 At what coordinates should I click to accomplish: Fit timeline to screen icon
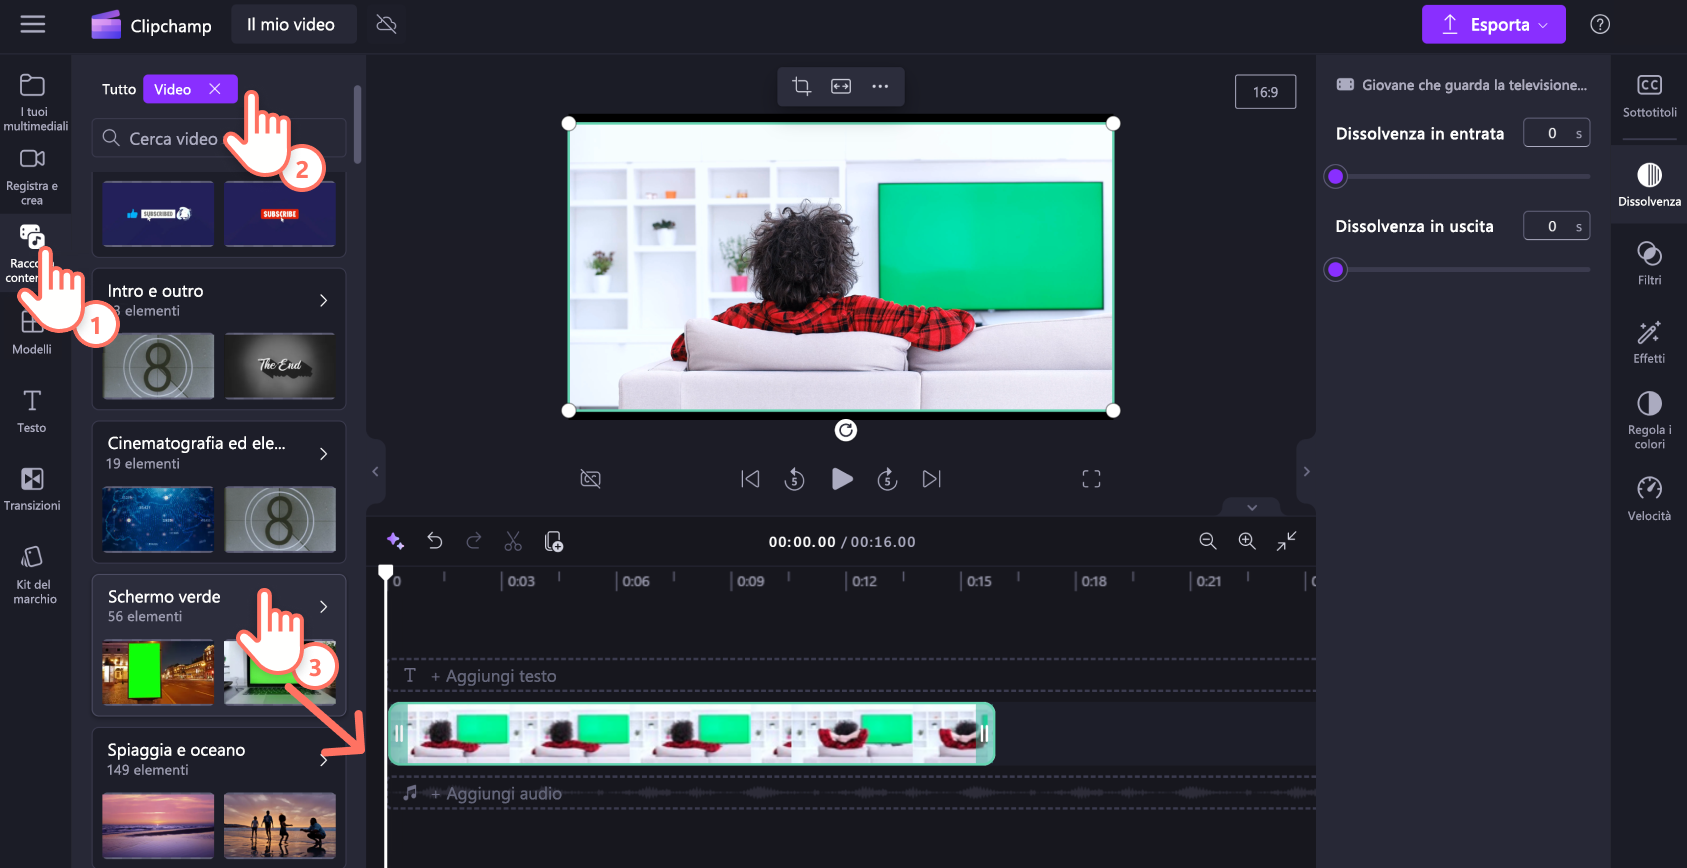pos(1286,541)
